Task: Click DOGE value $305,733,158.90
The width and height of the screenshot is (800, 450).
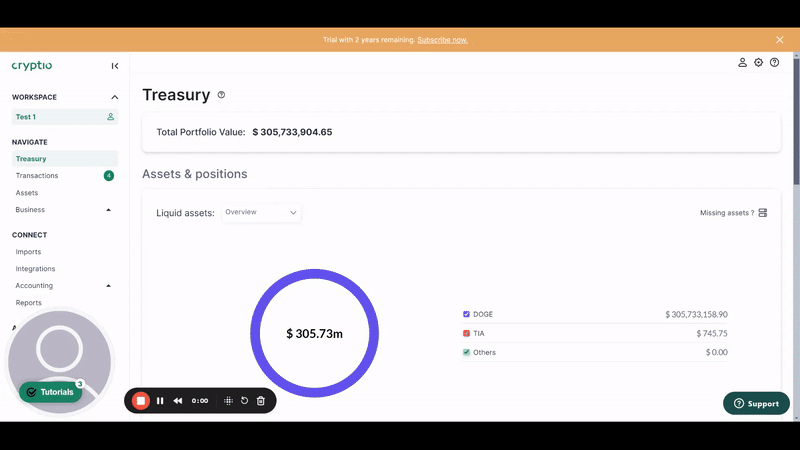Action: click(x=696, y=314)
